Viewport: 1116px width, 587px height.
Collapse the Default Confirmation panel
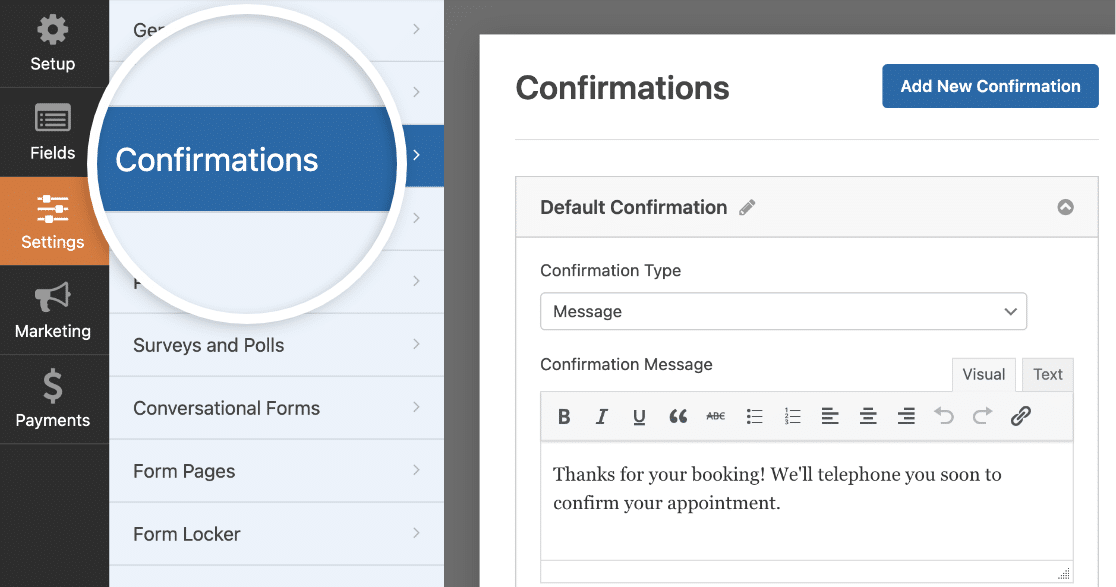tap(1065, 207)
